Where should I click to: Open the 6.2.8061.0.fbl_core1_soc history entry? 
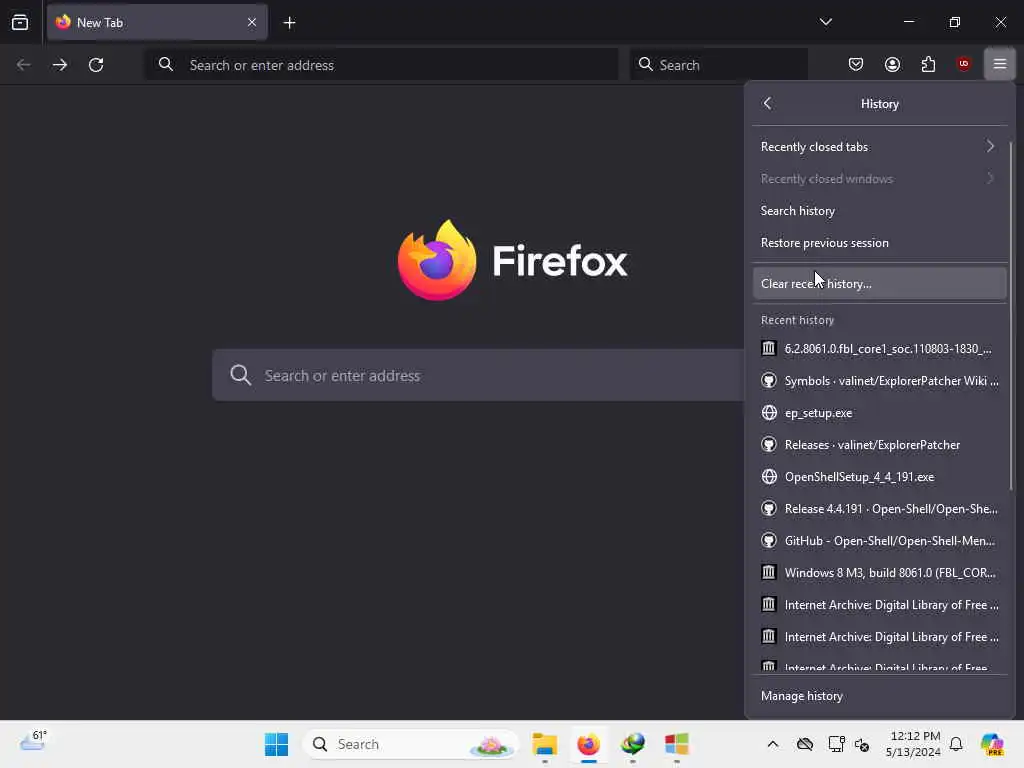879,349
